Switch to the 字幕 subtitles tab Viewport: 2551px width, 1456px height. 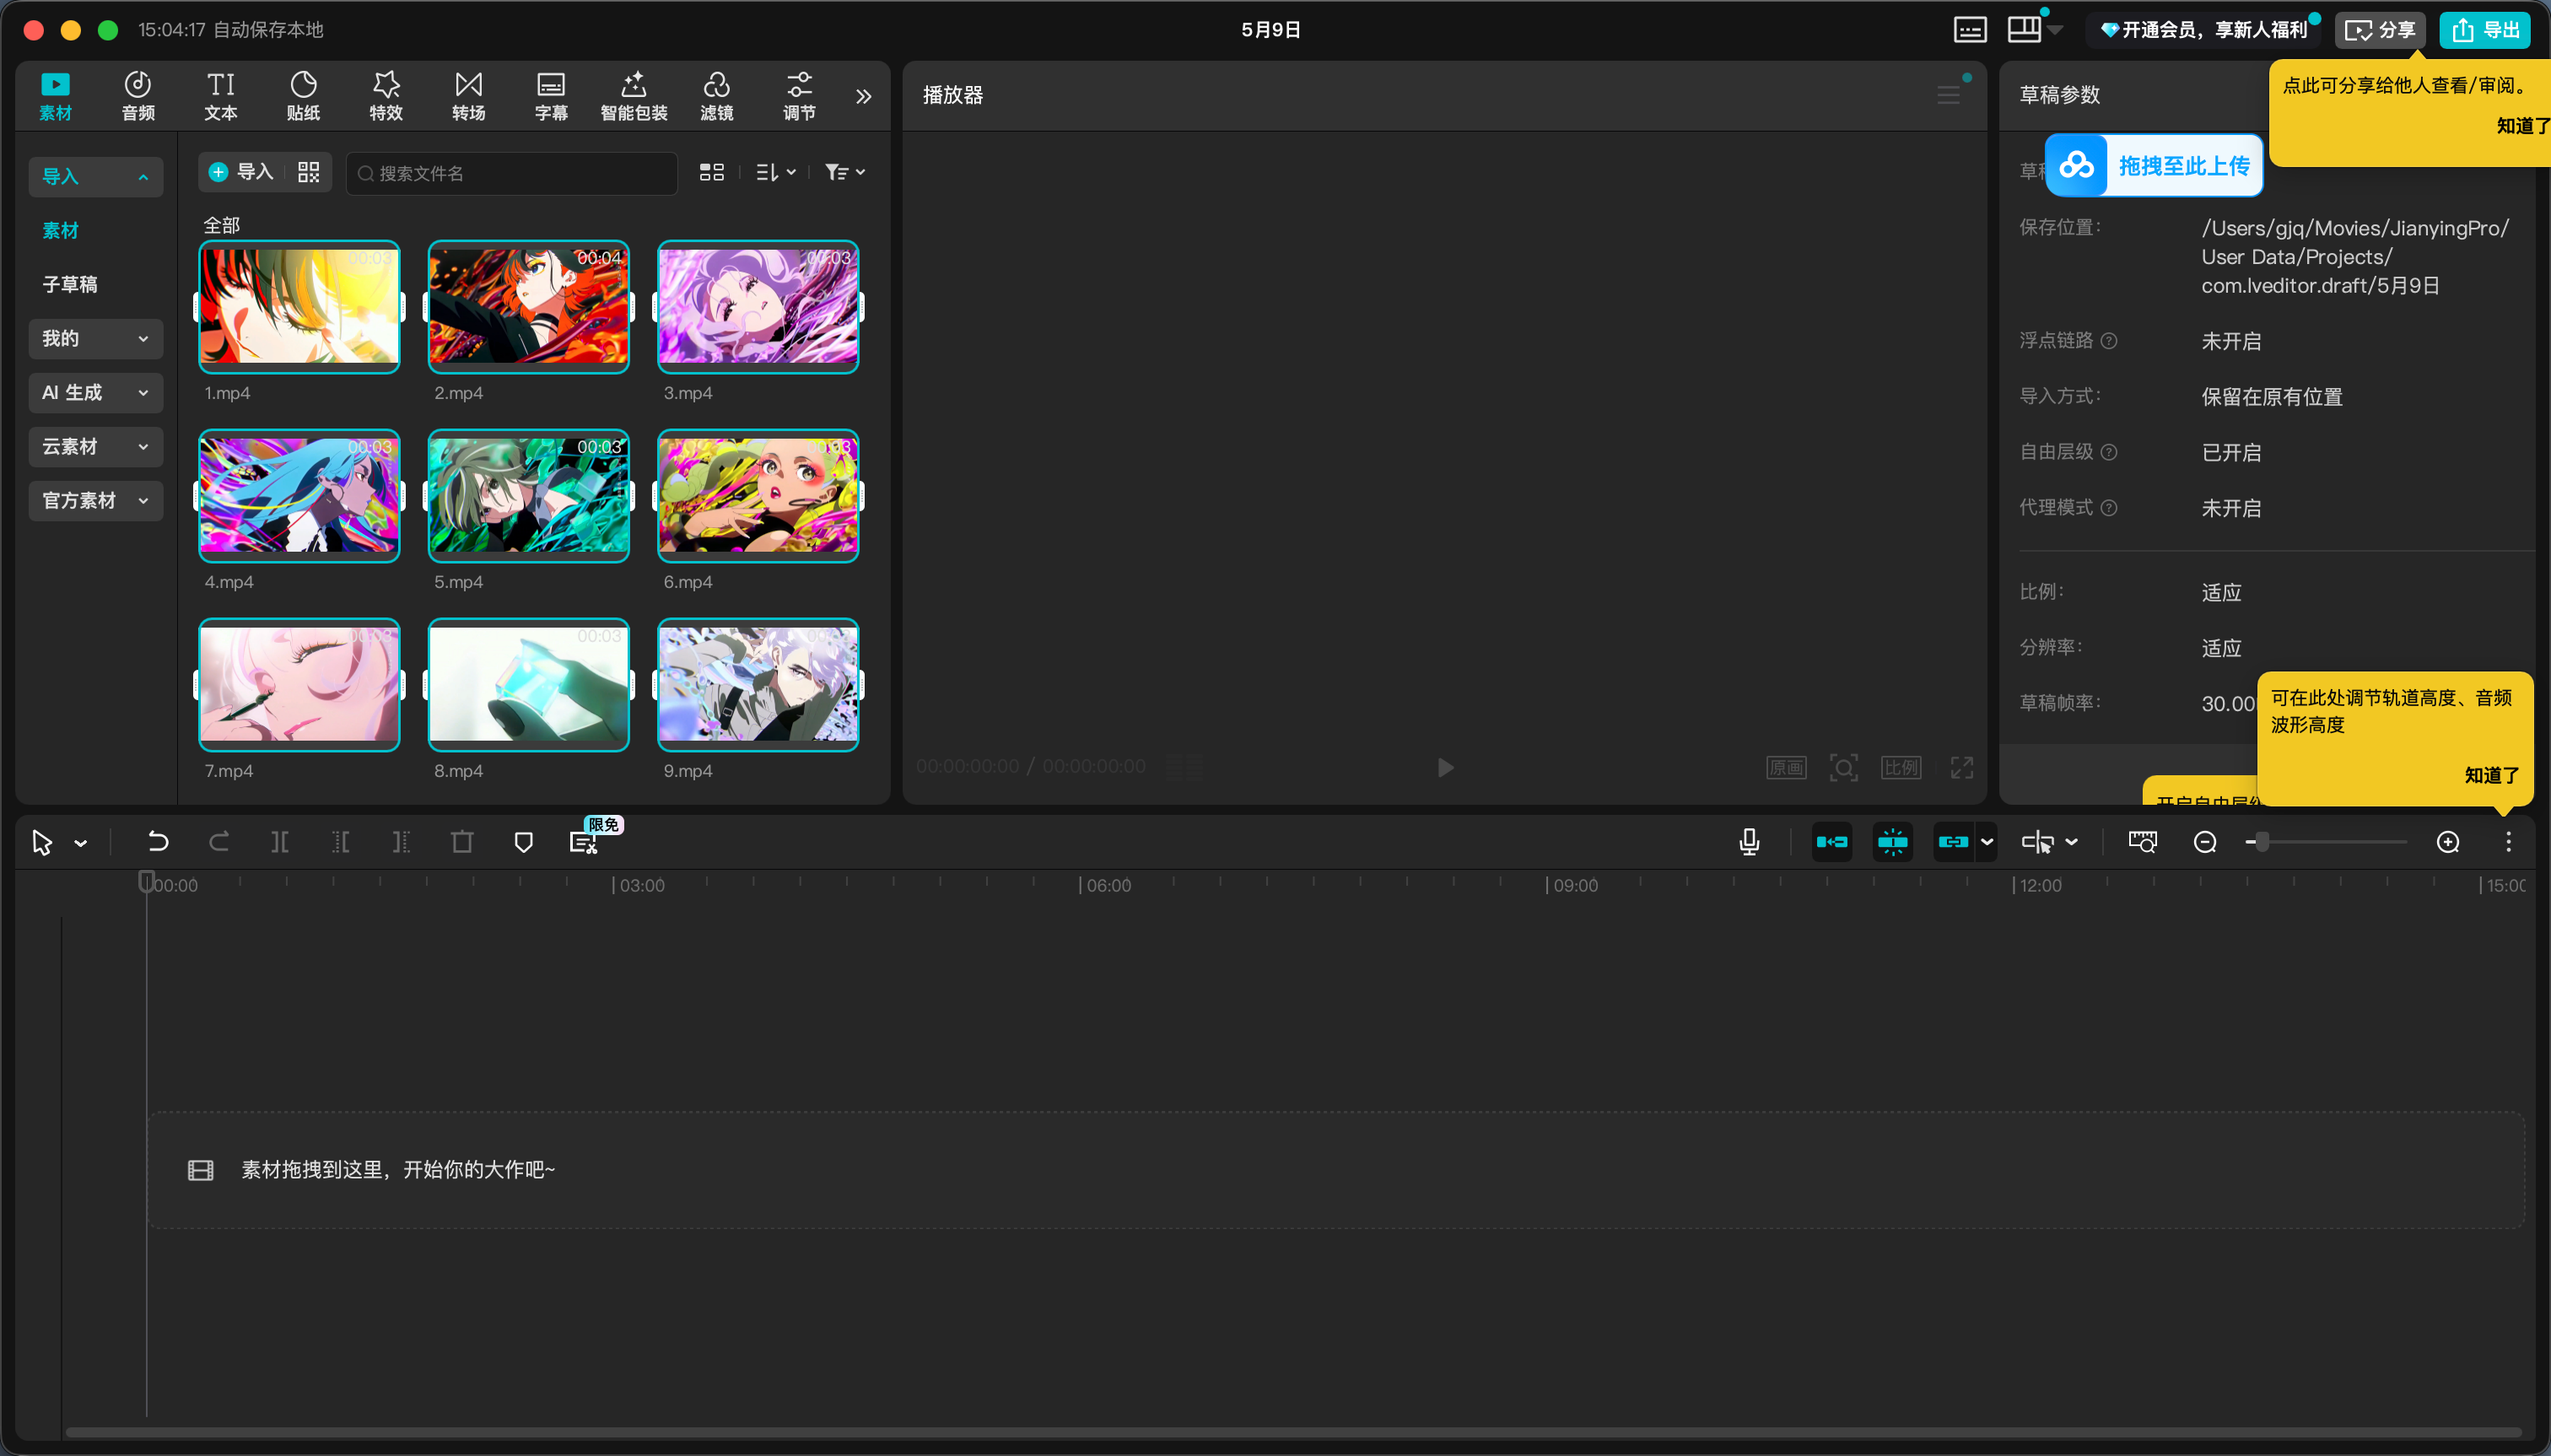[x=551, y=96]
